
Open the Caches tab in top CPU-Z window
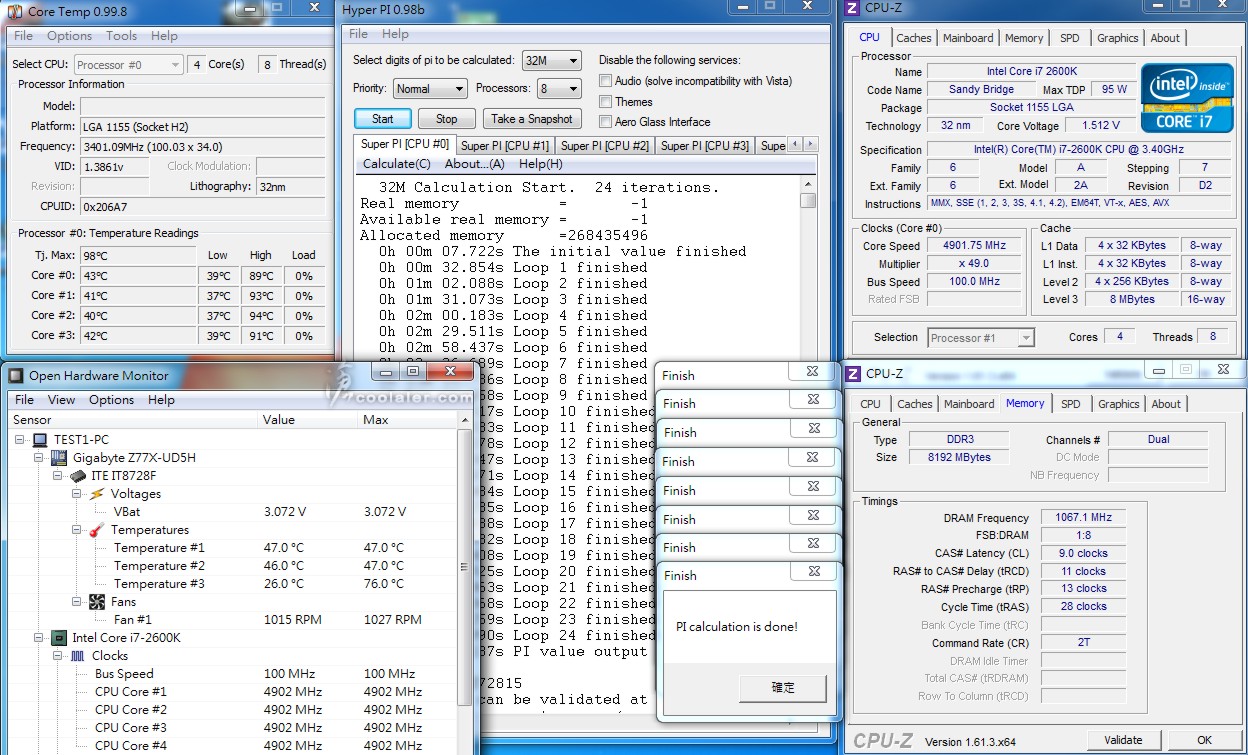[x=914, y=38]
